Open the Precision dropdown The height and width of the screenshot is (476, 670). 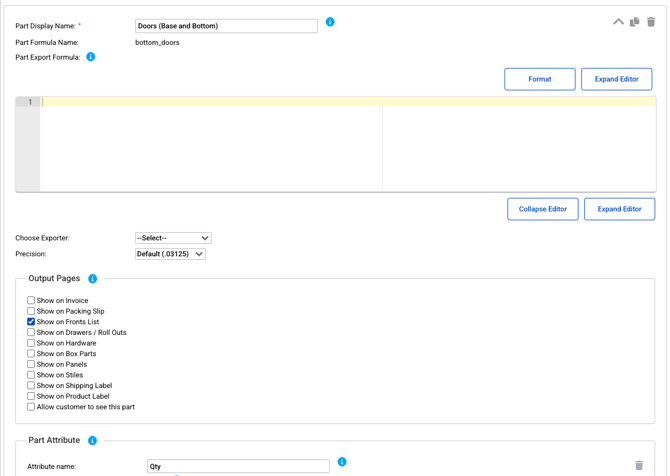pyautogui.click(x=170, y=254)
